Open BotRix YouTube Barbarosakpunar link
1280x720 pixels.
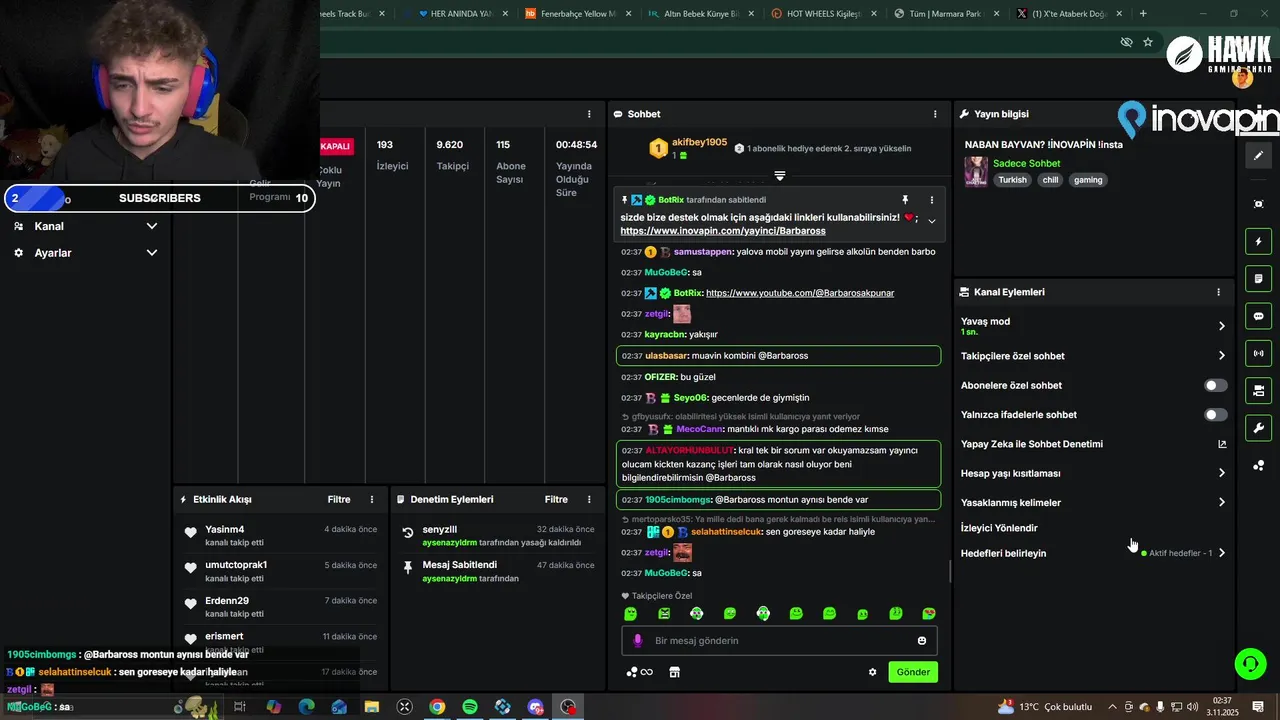(x=800, y=293)
